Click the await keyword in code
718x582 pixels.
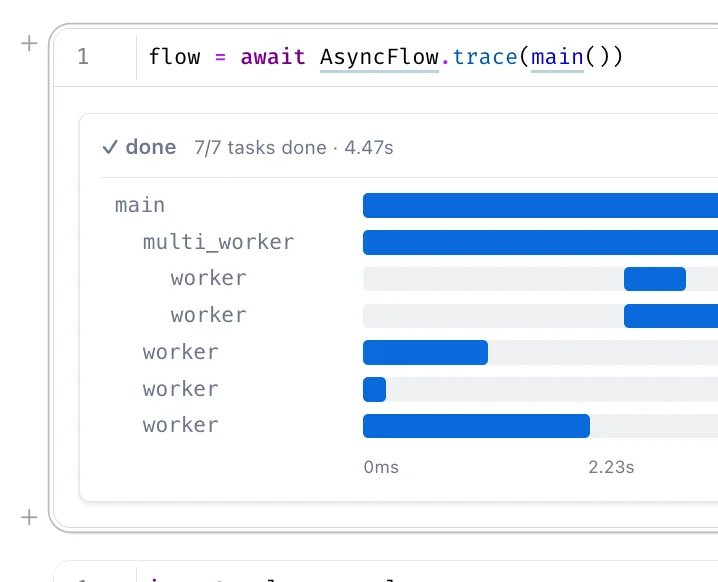273,57
